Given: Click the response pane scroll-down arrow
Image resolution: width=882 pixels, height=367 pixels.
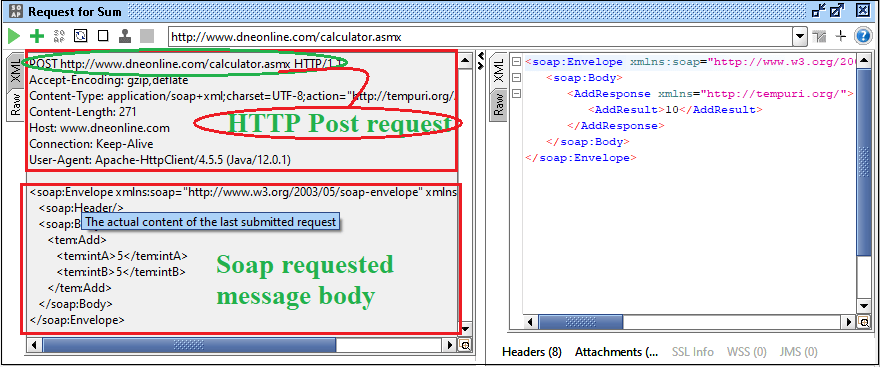Looking at the screenshot, I should tap(863, 307).
